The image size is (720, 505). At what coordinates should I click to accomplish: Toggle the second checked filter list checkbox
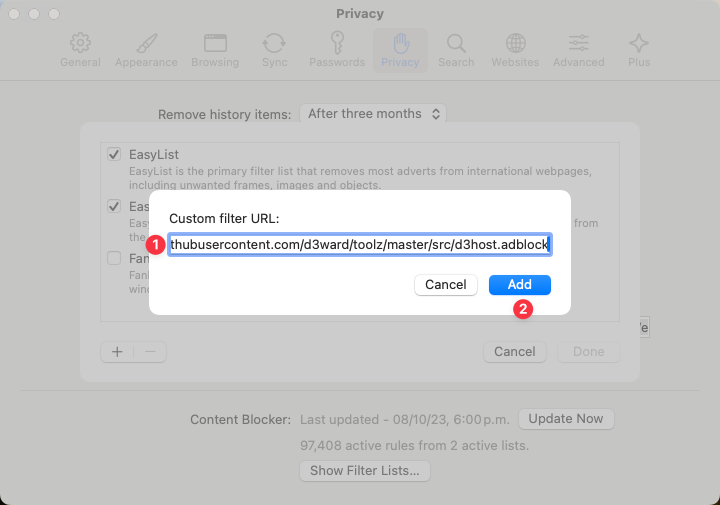coord(114,206)
